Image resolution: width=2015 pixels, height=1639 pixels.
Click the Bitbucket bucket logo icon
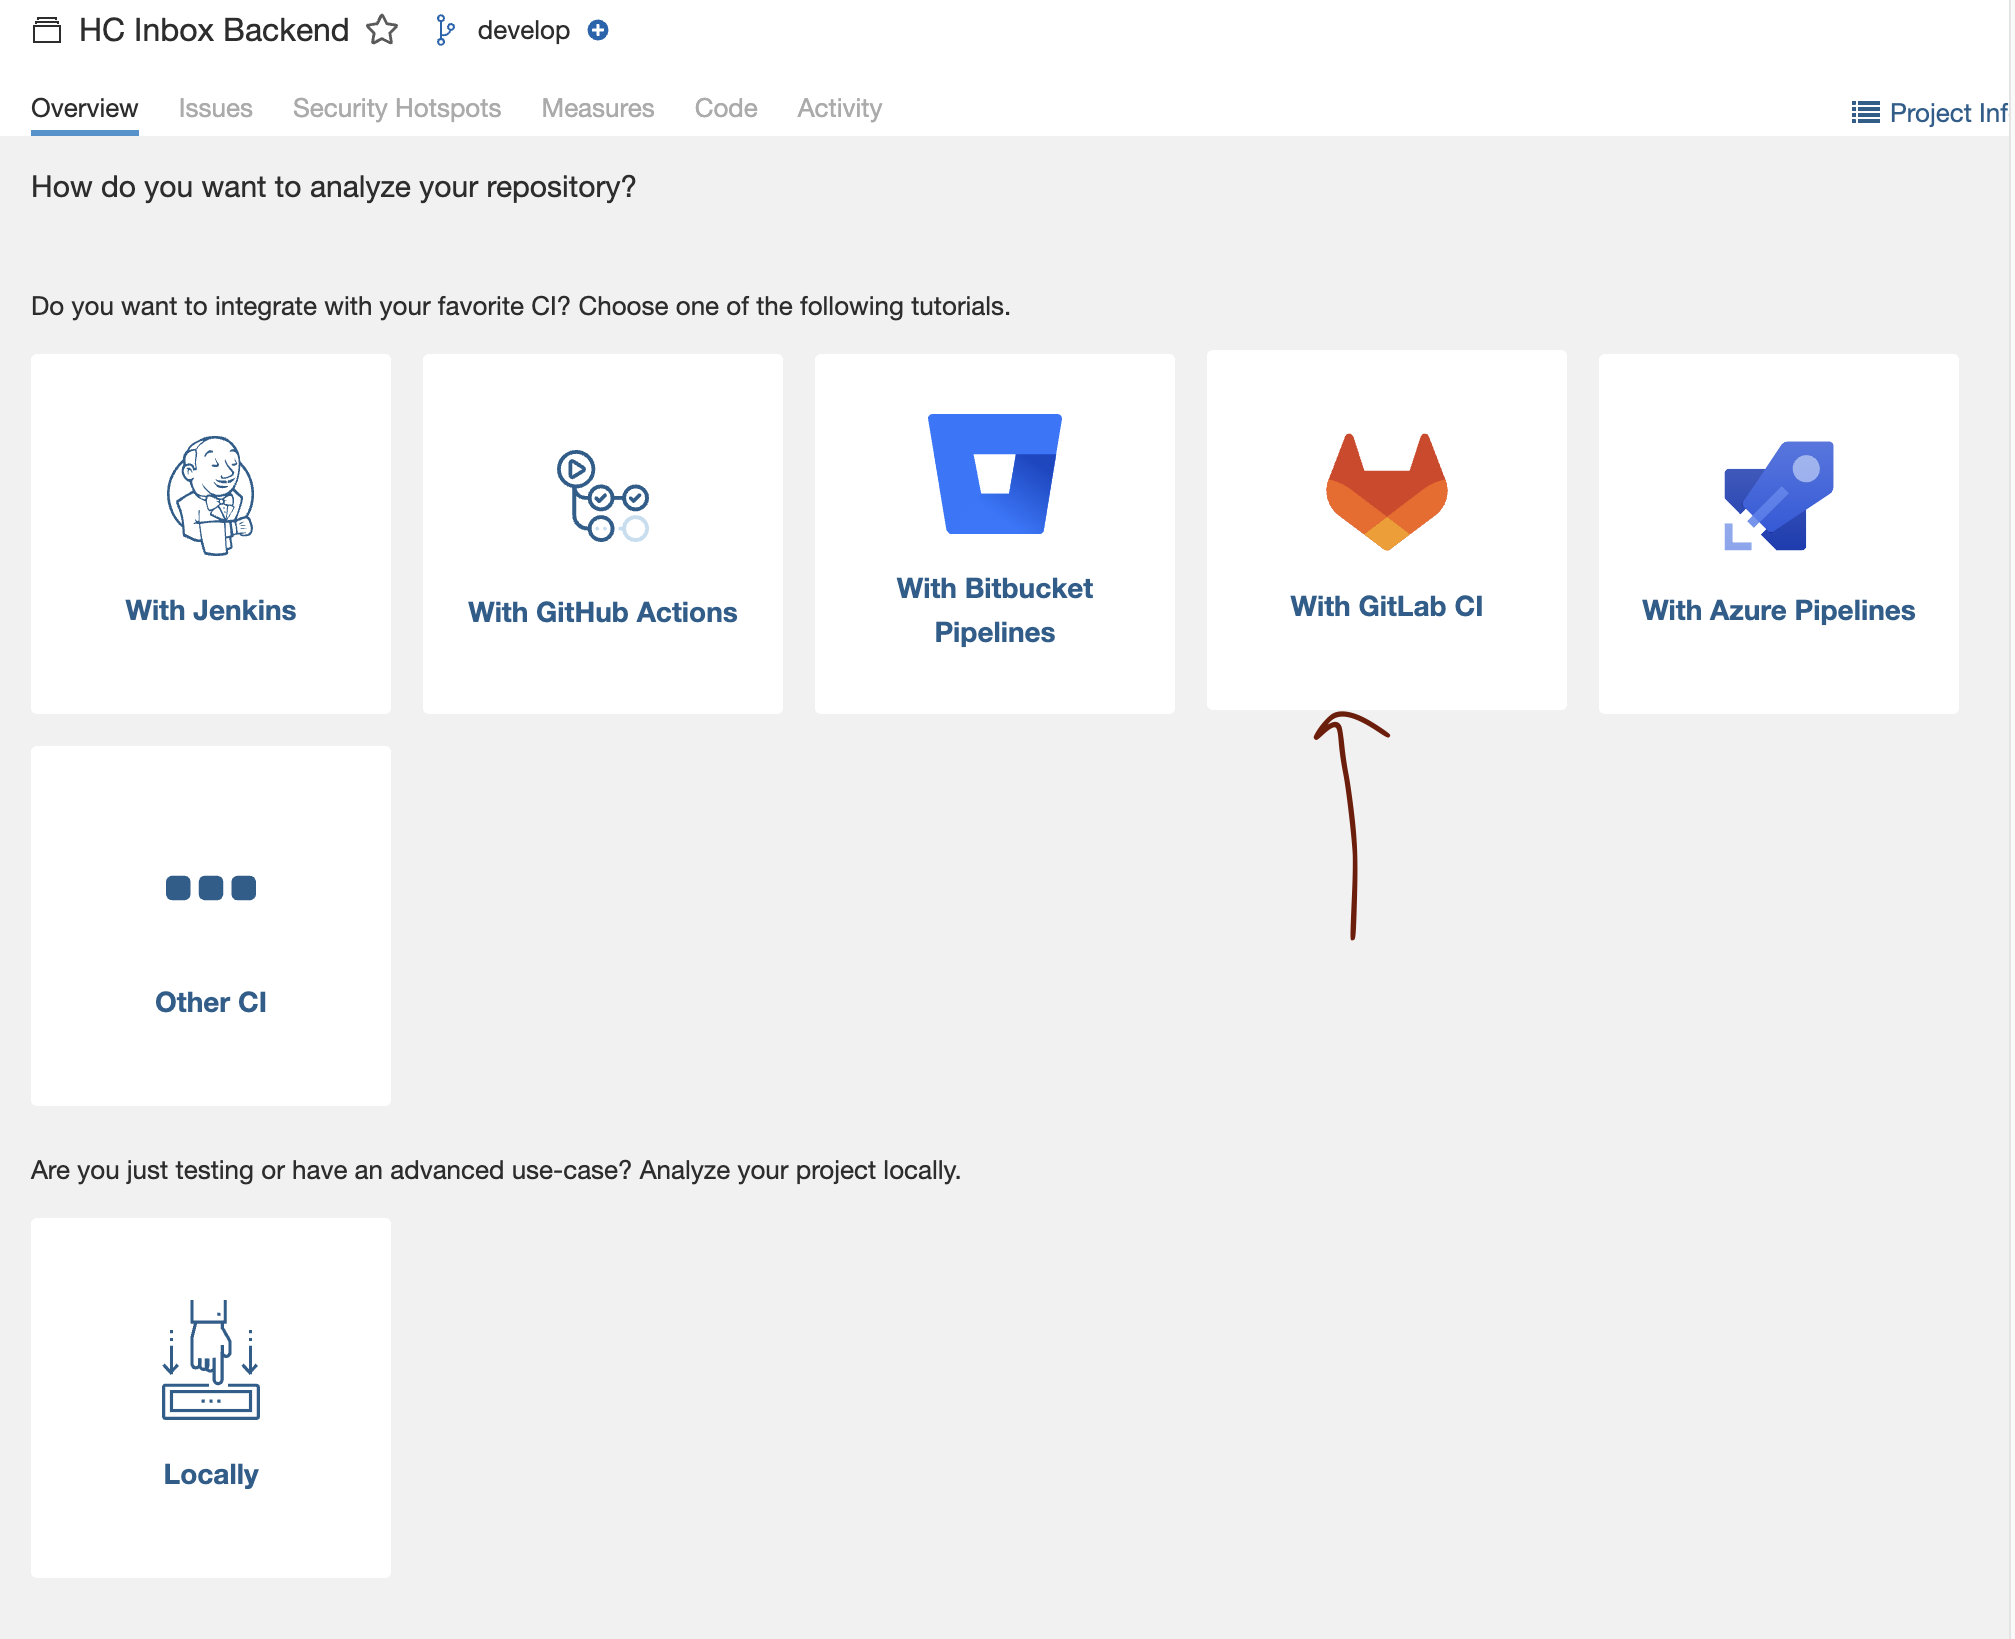pos(995,474)
